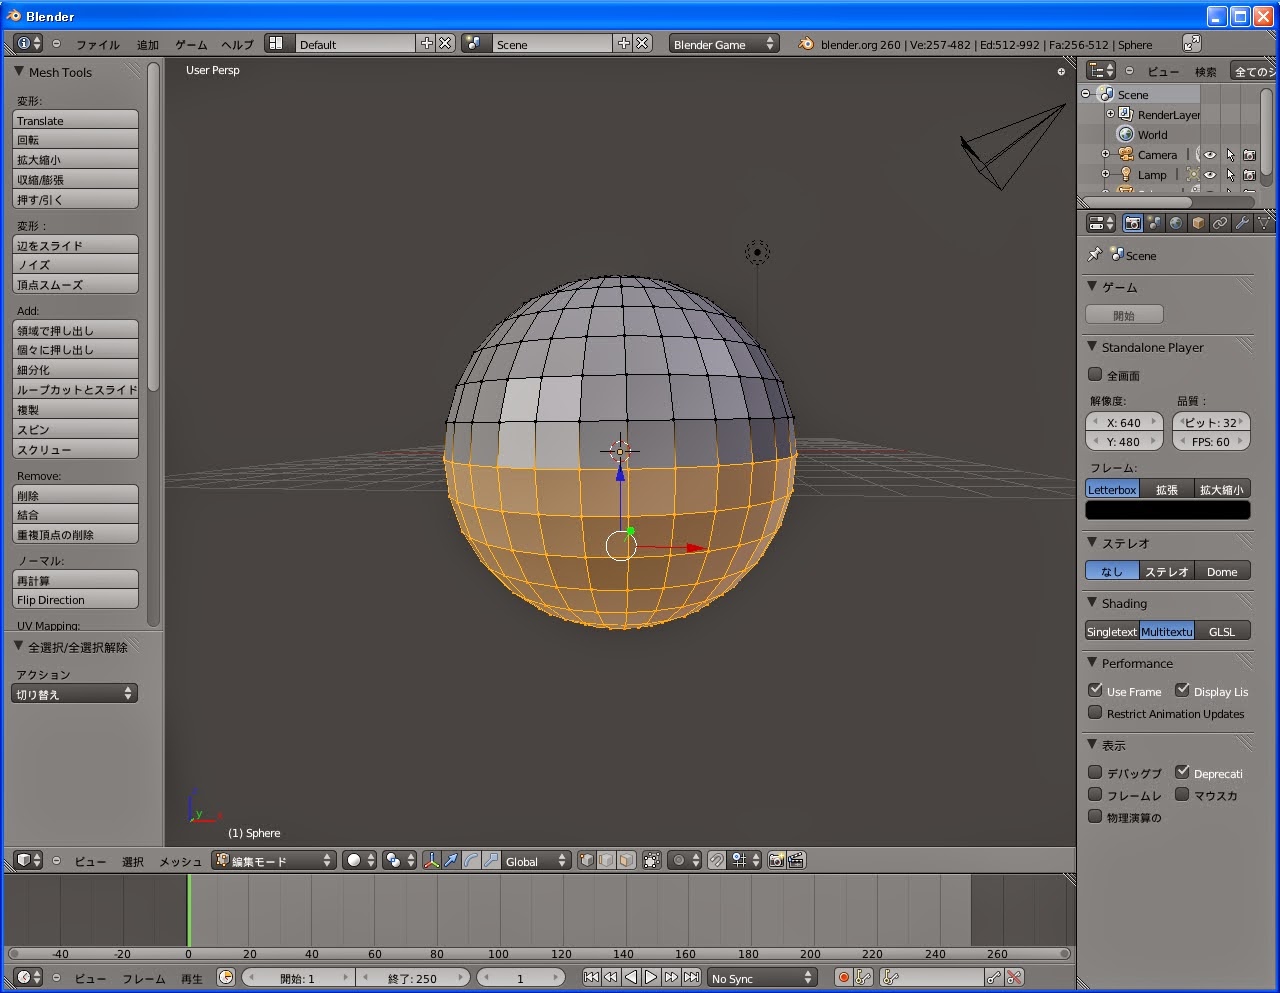Toggle the 3D manipulator widget icon
Image resolution: width=1280 pixels, height=993 pixels.
431,860
